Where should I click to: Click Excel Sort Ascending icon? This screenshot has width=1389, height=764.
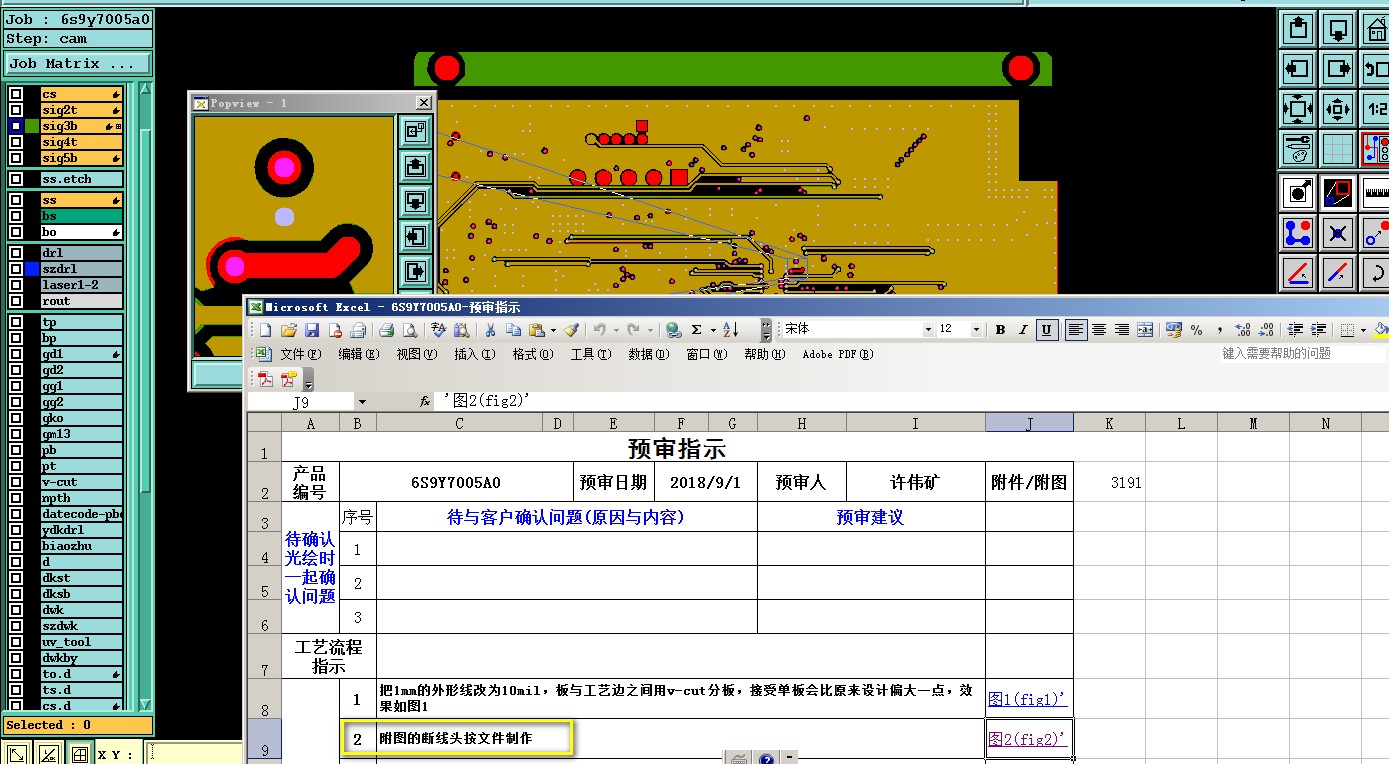pyautogui.click(x=730, y=330)
